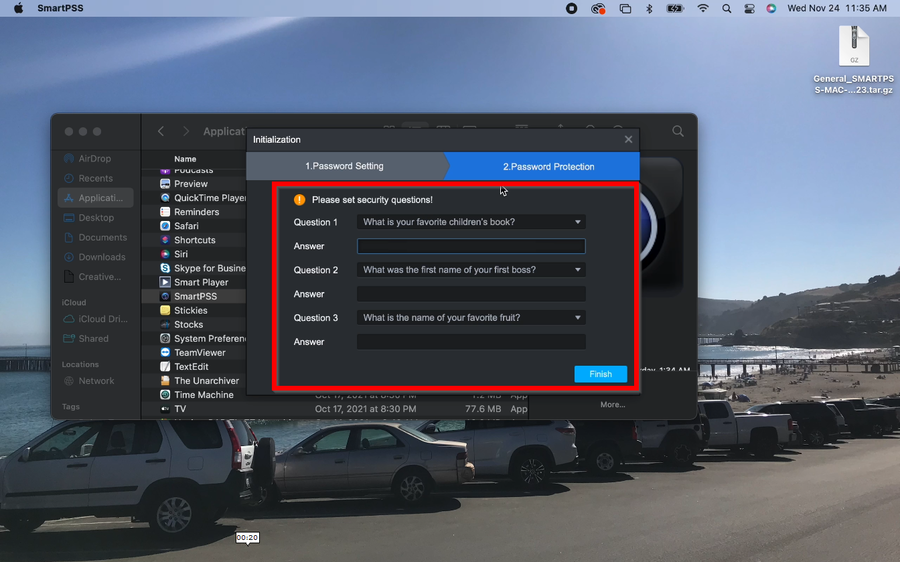Open the Question 3 favorite fruit dropdown
The width and height of the screenshot is (900, 562).
[x=471, y=318]
